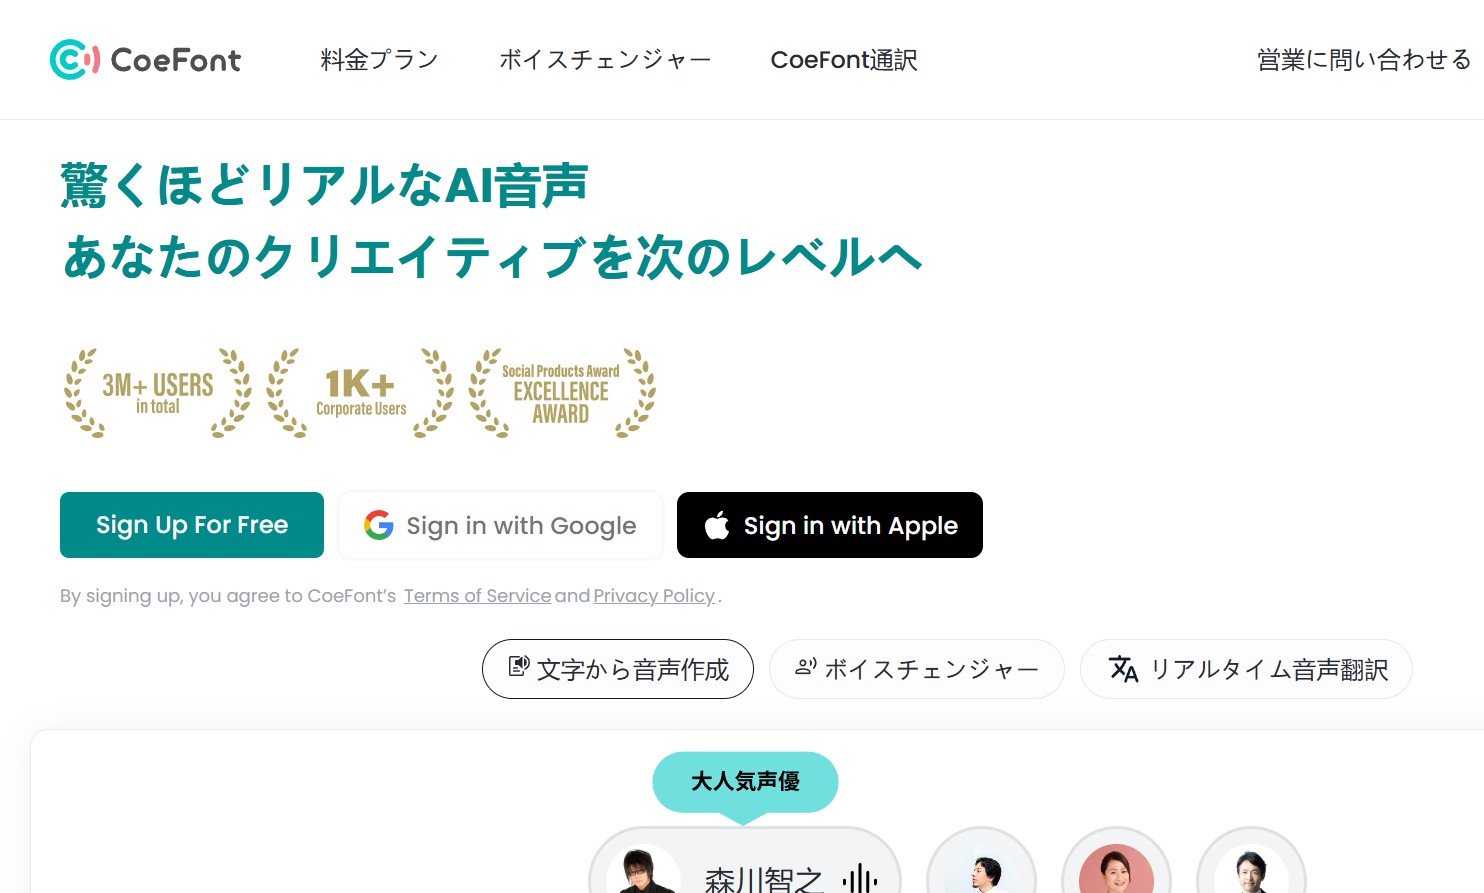
Task: Open the Terms of Service link
Action: pos(477,596)
